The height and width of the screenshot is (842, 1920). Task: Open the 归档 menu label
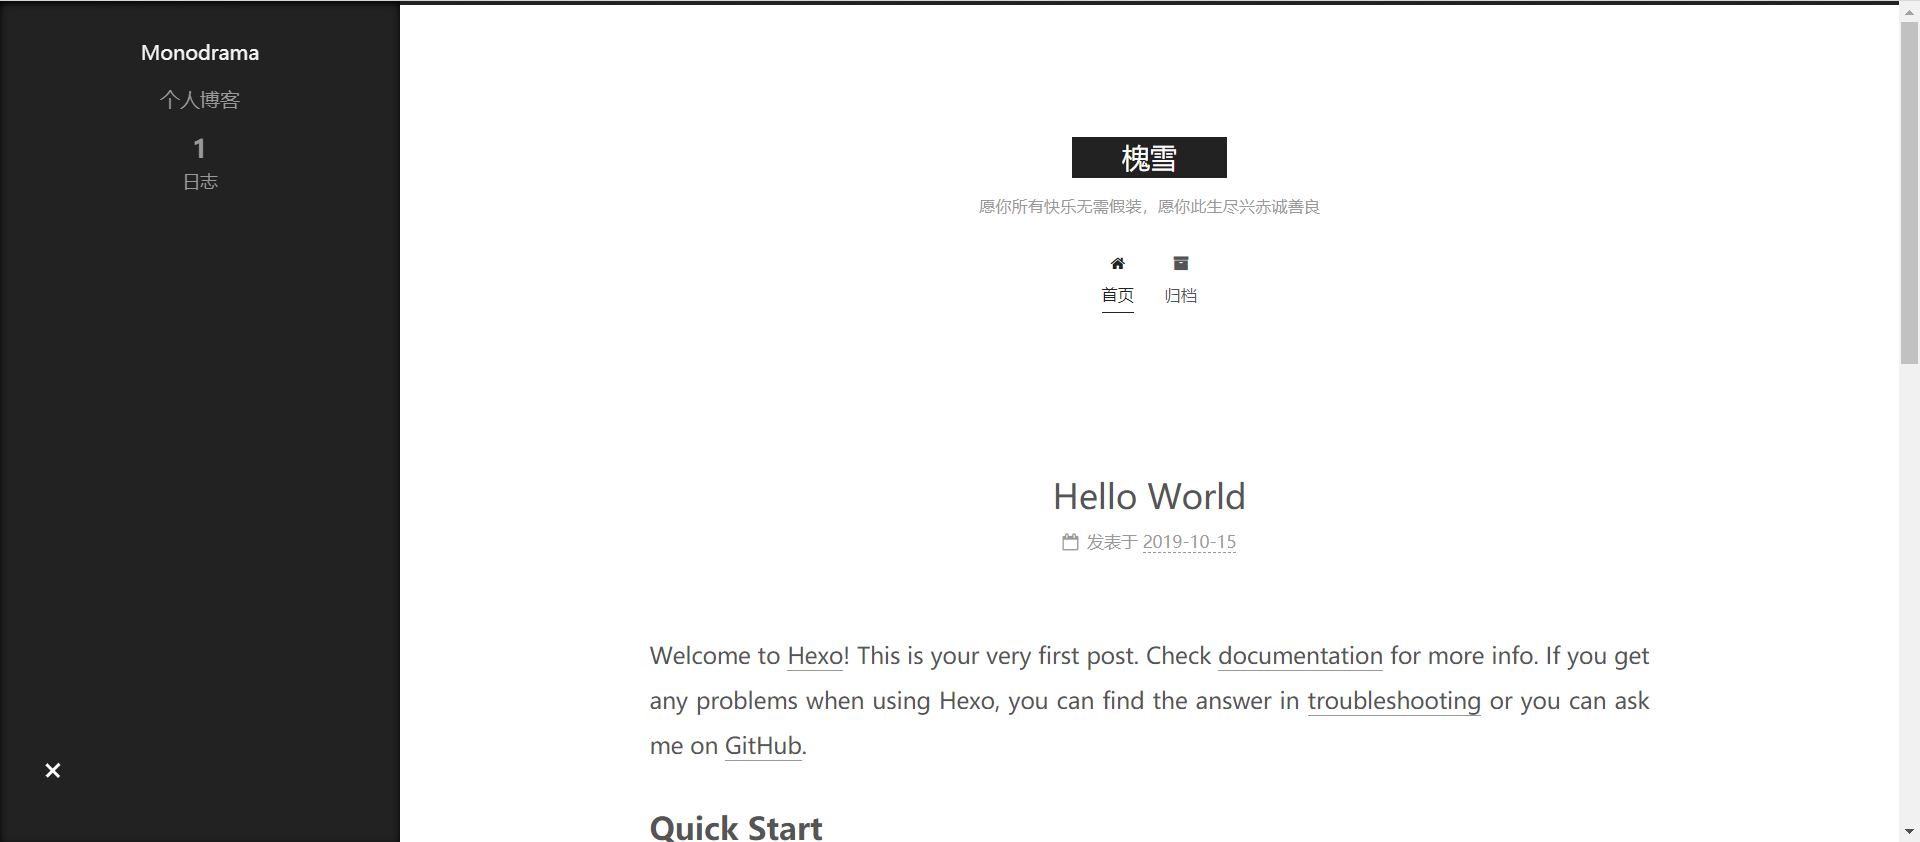[1181, 296]
